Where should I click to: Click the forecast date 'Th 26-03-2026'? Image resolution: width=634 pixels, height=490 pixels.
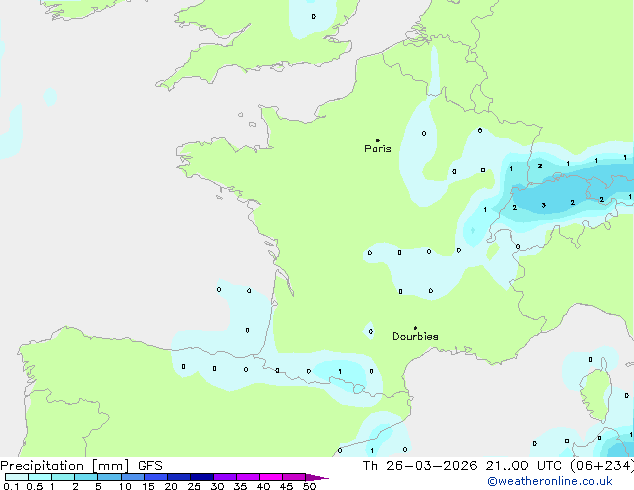point(420,466)
